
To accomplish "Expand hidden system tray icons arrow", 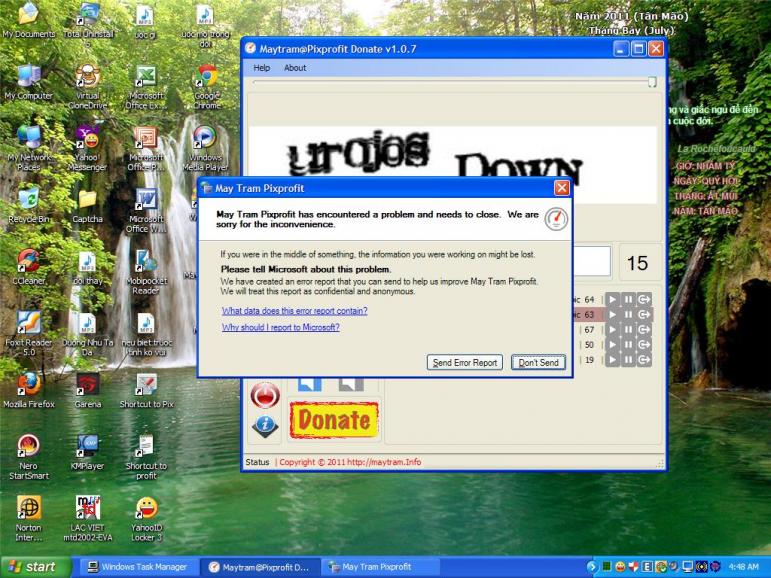I will tap(592, 567).
